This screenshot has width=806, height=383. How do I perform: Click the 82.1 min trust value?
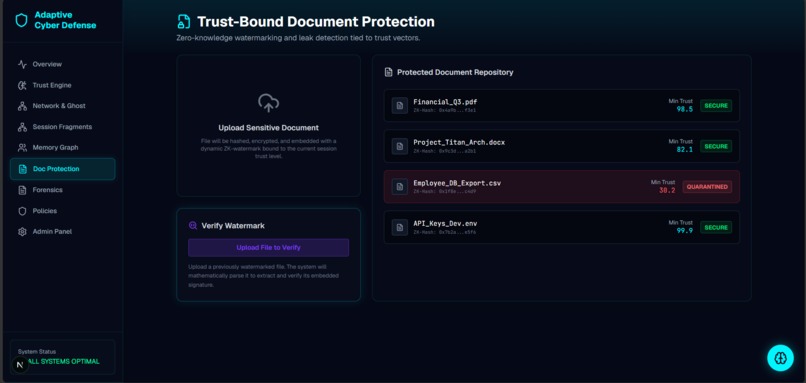click(x=685, y=150)
